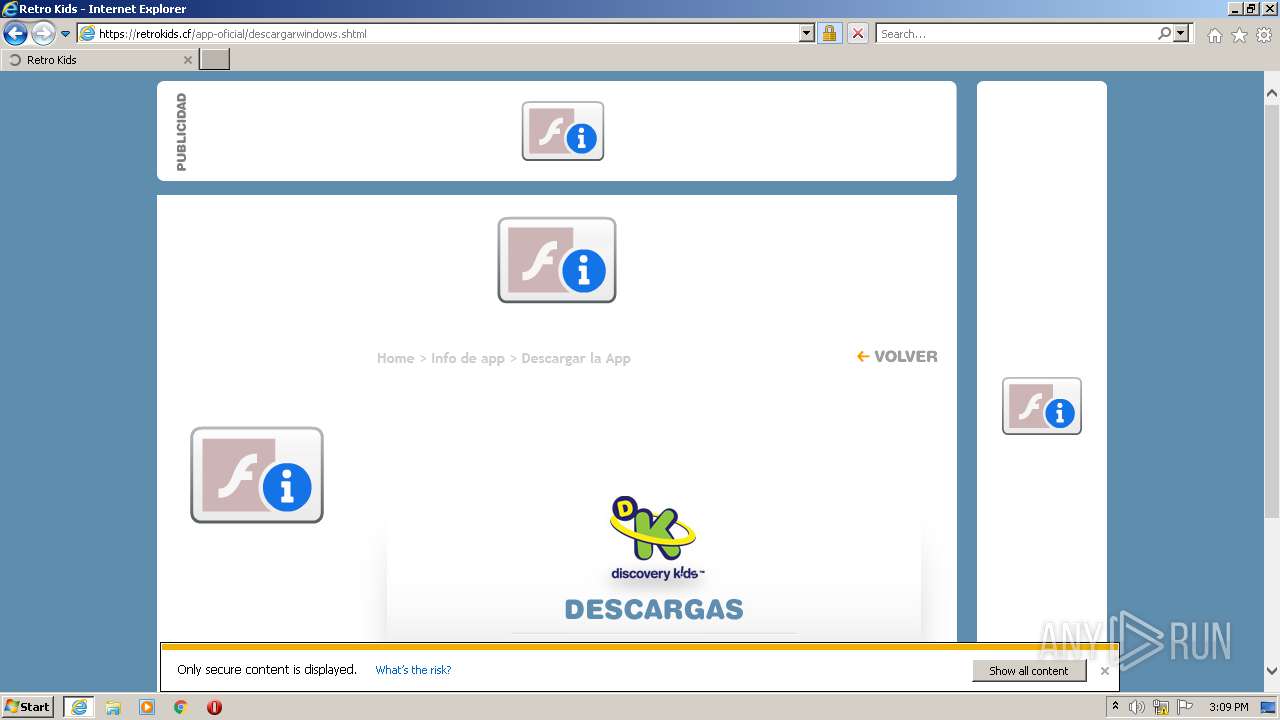Open the Action Center flag icon

[x=1185, y=707]
